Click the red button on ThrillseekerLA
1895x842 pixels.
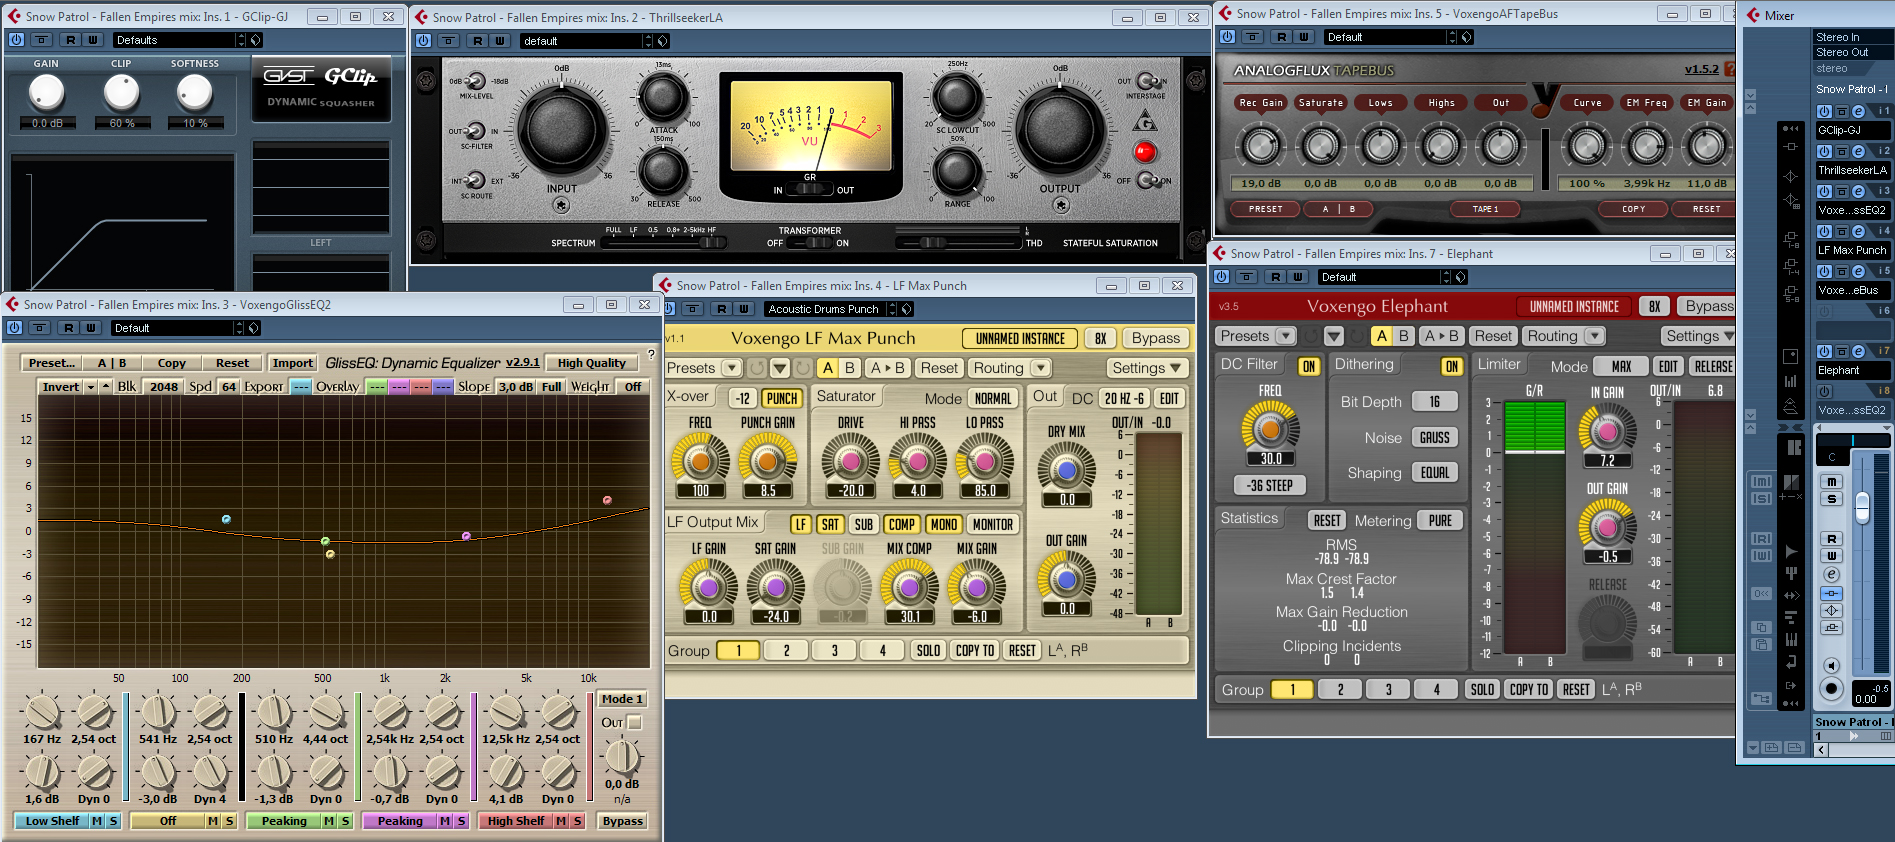click(1145, 152)
